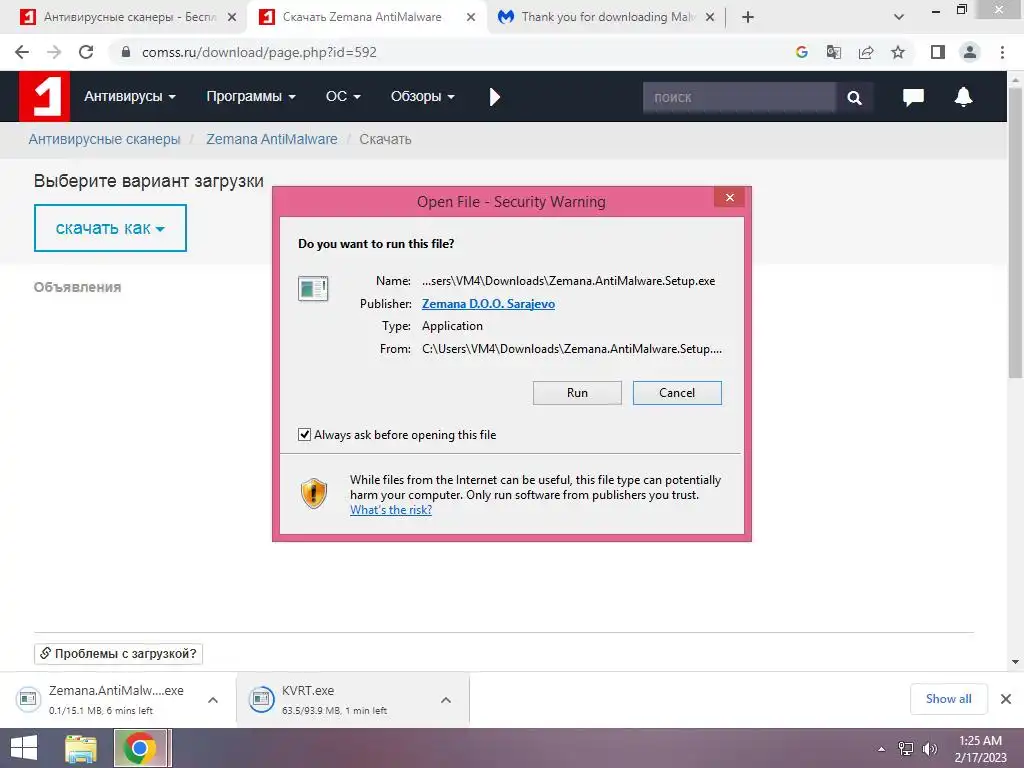Close the Антивирусные сканеры tab
1024x768 pixels.
[x=232, y=18]
